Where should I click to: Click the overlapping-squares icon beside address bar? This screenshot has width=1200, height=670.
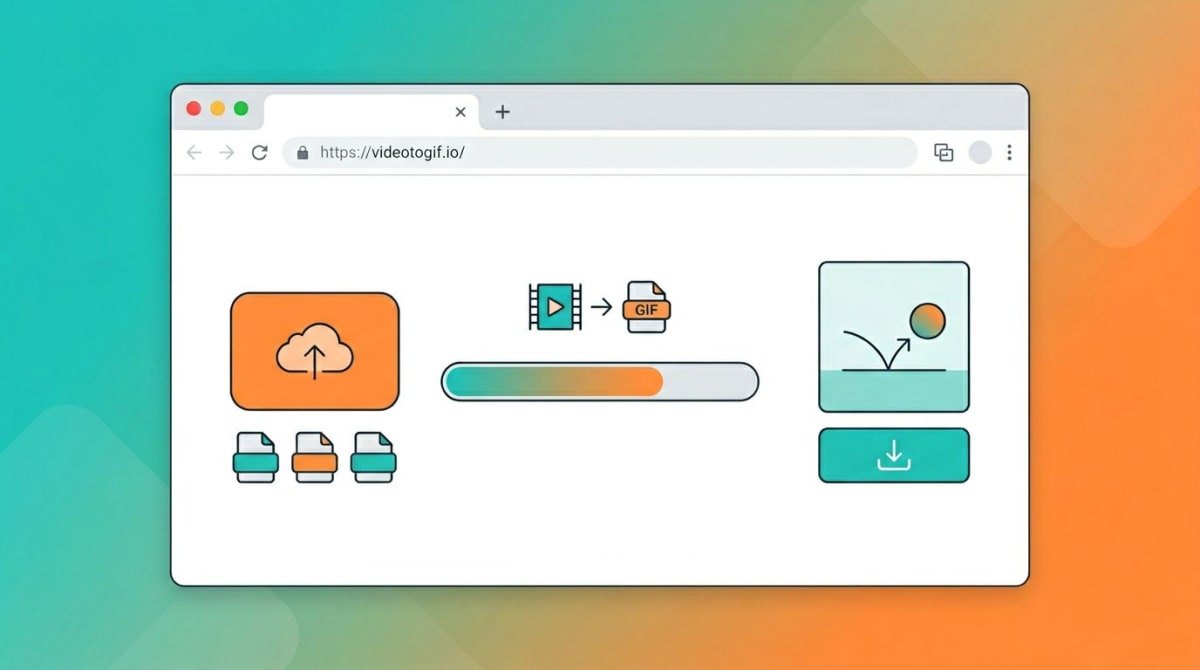tap(944, 152)
